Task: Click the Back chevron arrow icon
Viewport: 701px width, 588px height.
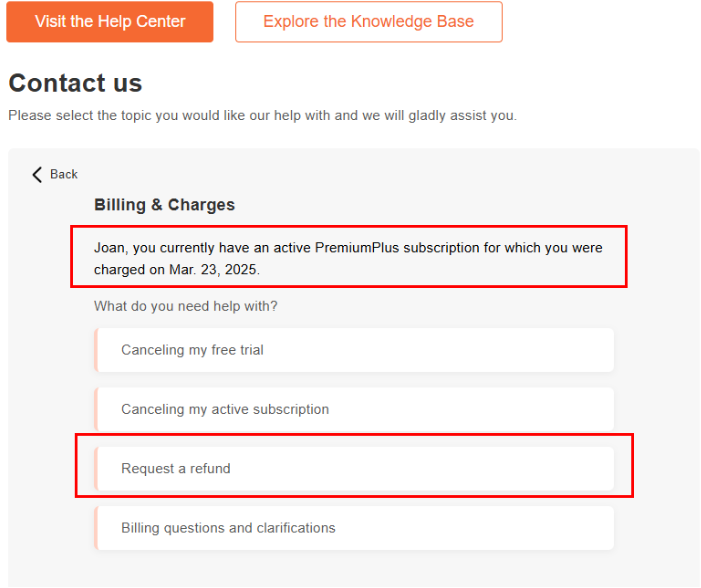Action: 38,175
